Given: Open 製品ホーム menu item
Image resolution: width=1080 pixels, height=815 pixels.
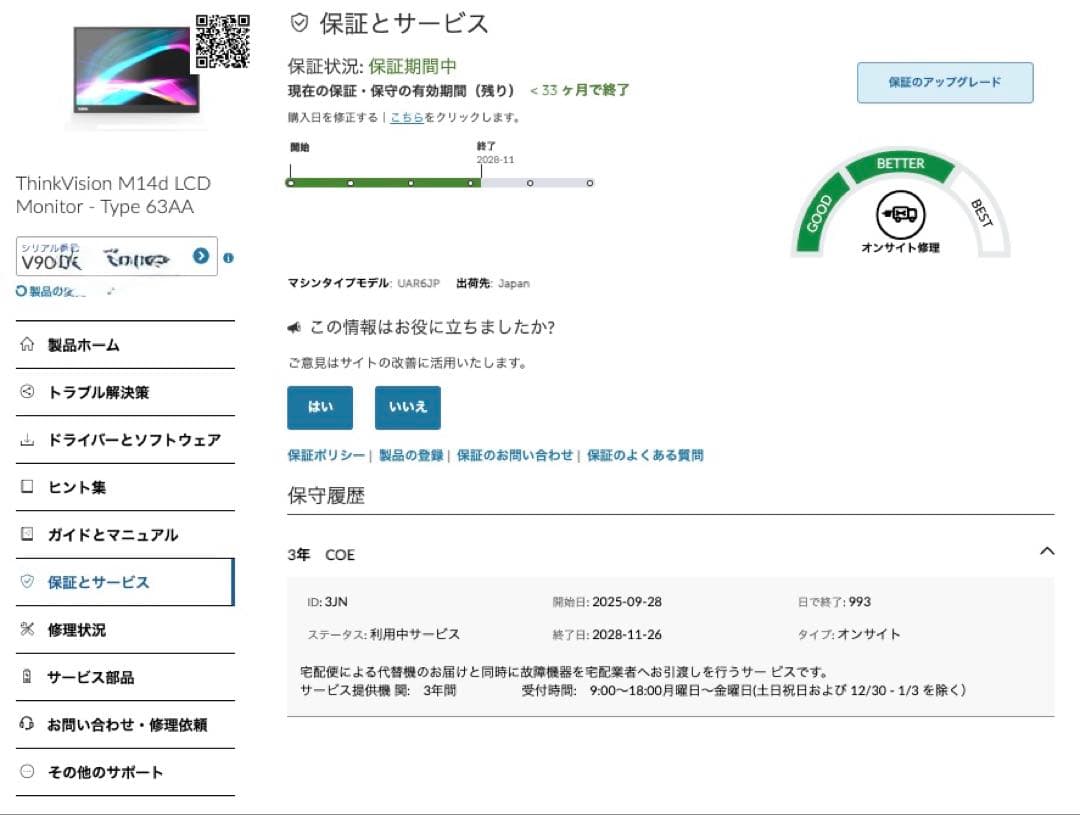Looking at the screenshot, I should [x=125, y=344].
